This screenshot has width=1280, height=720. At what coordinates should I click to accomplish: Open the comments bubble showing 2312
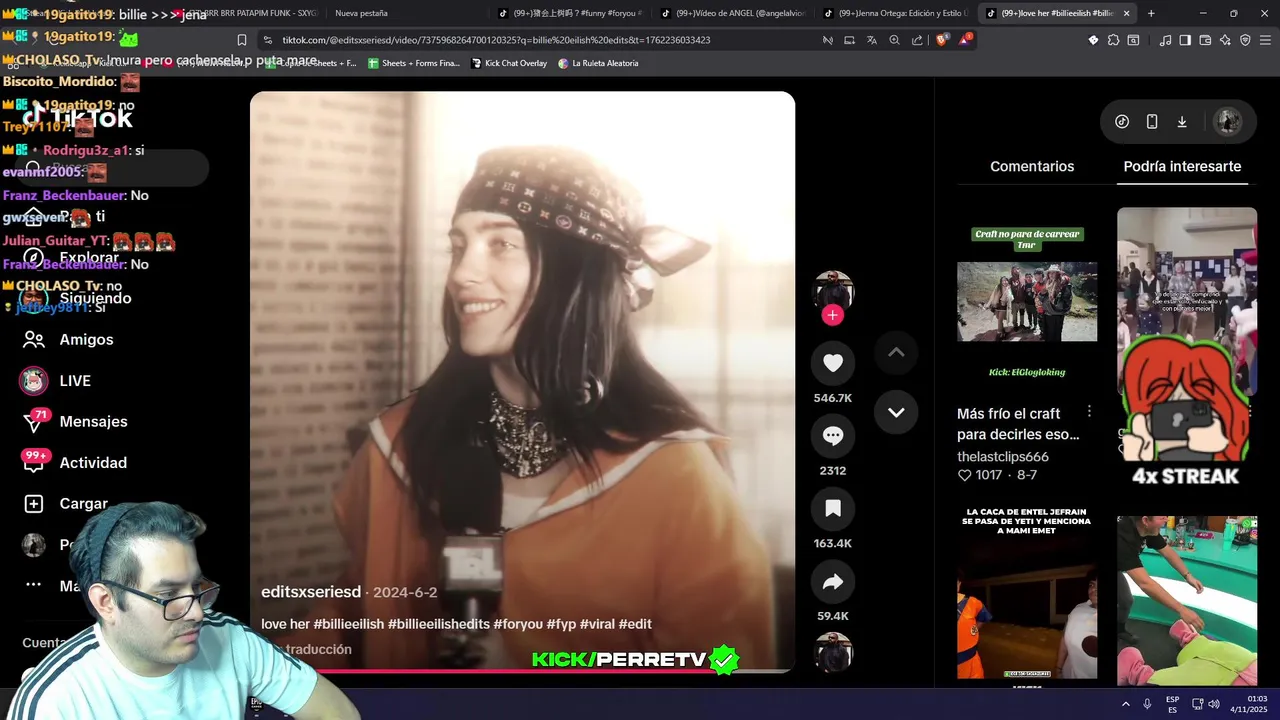[x=833, y=436]
